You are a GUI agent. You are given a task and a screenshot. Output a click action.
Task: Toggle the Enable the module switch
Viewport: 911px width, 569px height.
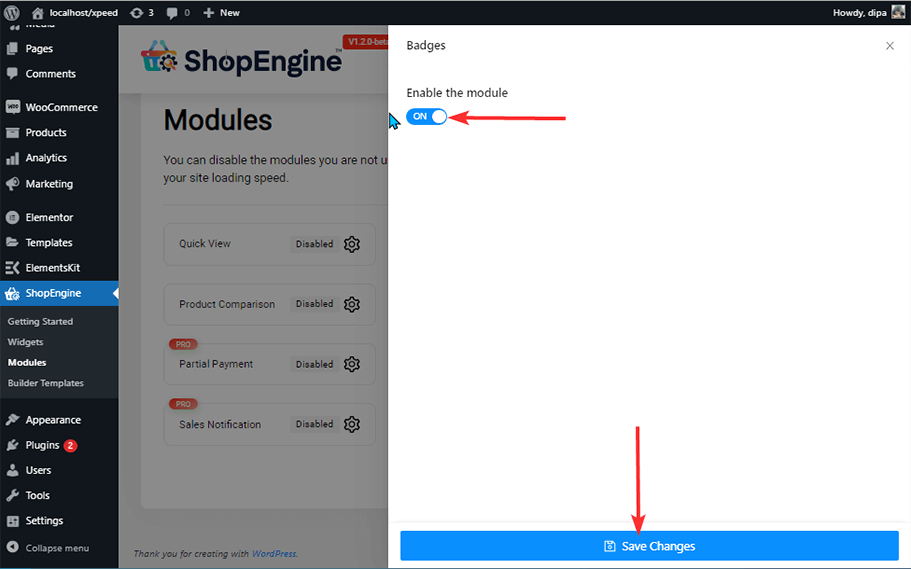[426, 117]
